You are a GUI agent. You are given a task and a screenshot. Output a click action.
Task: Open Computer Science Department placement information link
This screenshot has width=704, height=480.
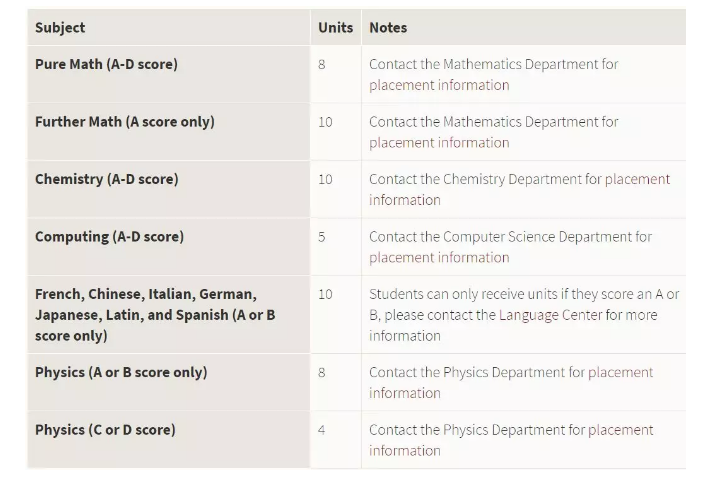(439, 257)
